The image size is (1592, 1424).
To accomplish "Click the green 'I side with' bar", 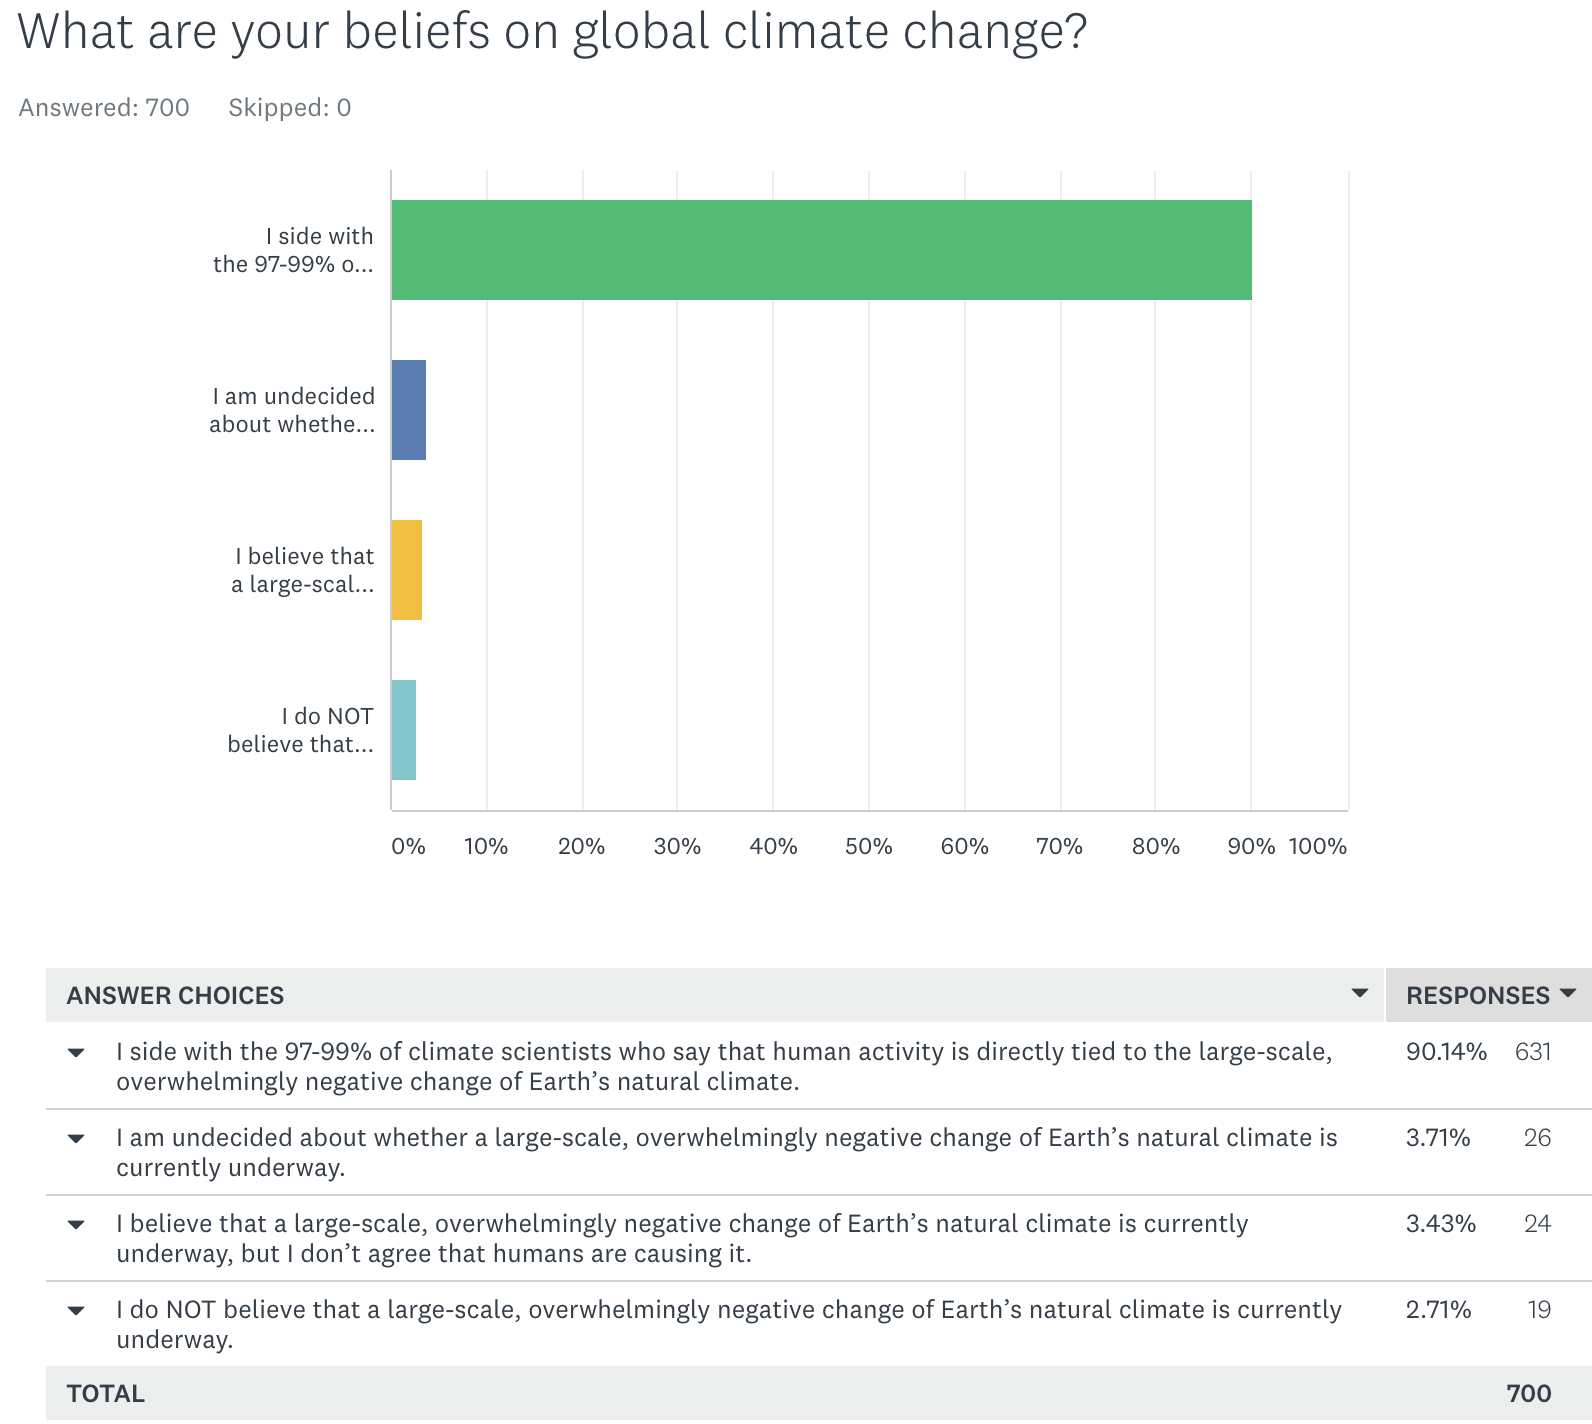I will coord(820,250).
